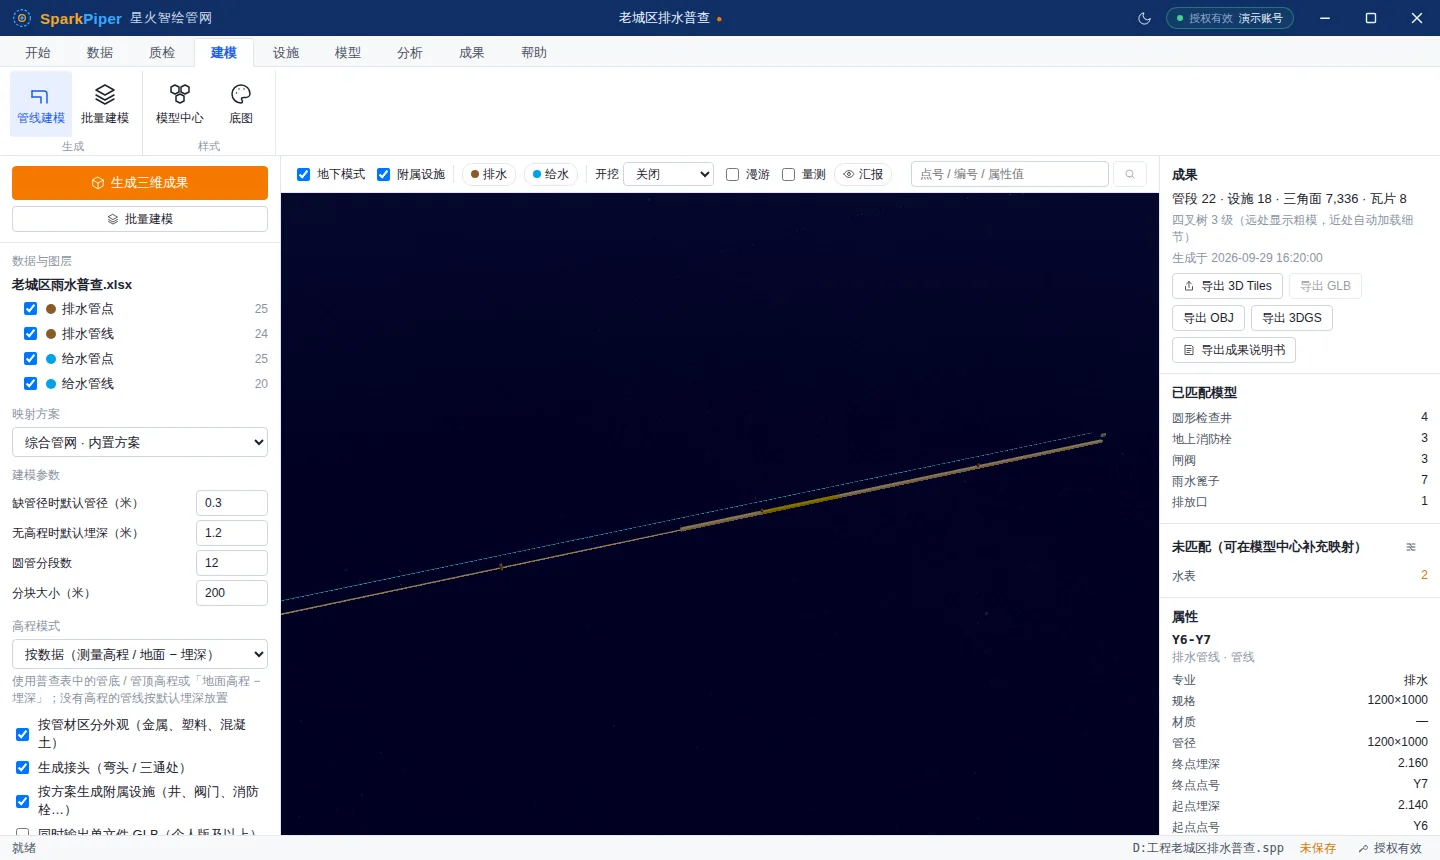Click the 授权有效 演示账号 badge

pyautogui.click(x=1230, y=18)
